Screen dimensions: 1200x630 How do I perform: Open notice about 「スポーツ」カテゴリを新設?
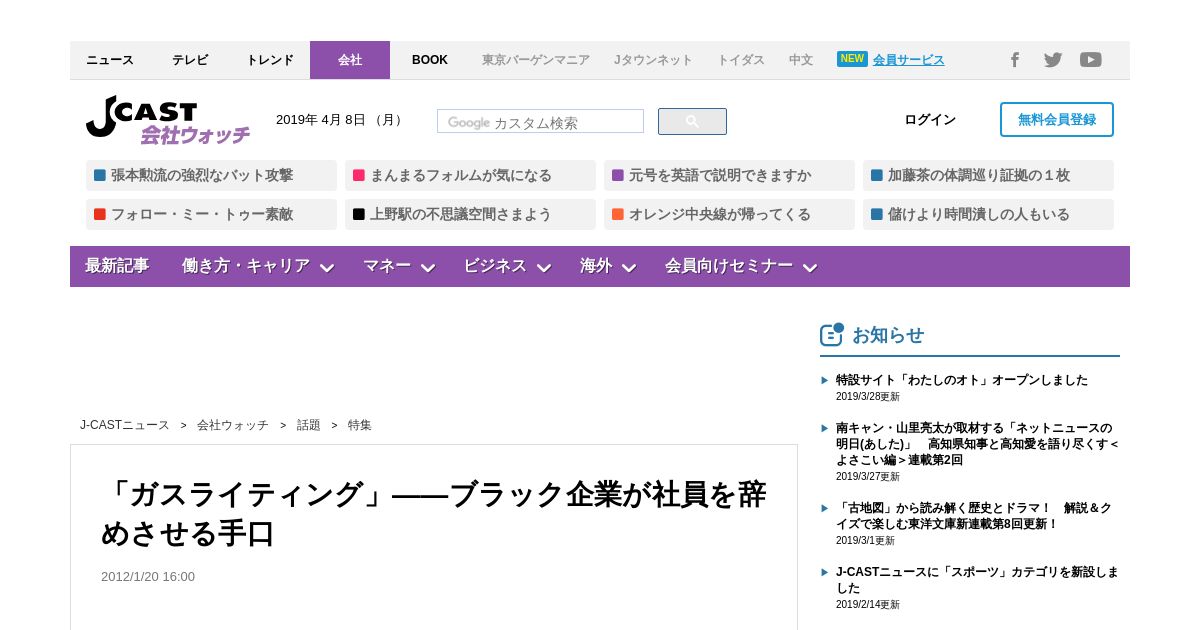pos(977,580)
